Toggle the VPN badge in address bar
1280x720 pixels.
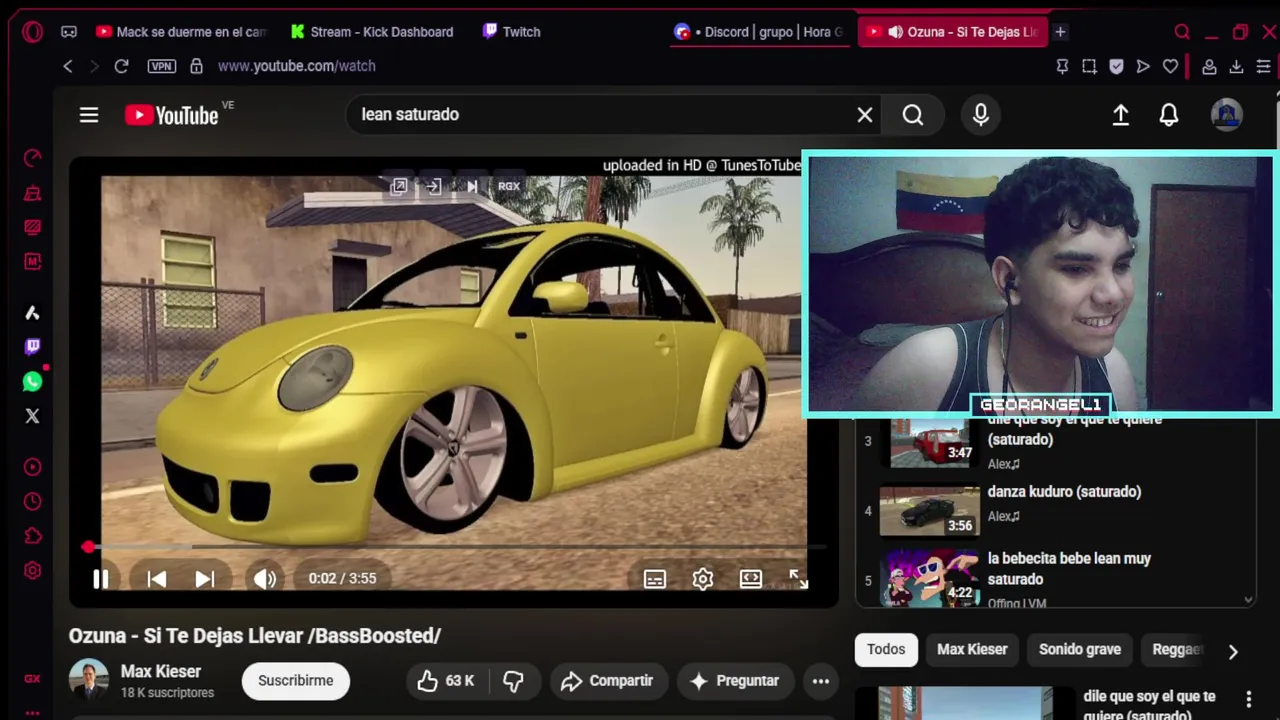point(162,66)
